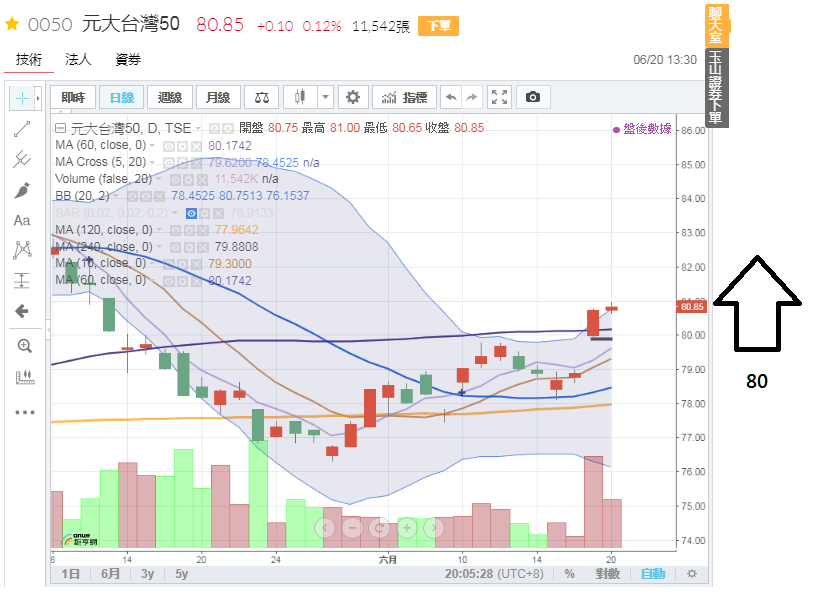The height and width of the screenshot is (600, 830).
Task: Open the 指標 indicators menu
Action: [404, 97]
